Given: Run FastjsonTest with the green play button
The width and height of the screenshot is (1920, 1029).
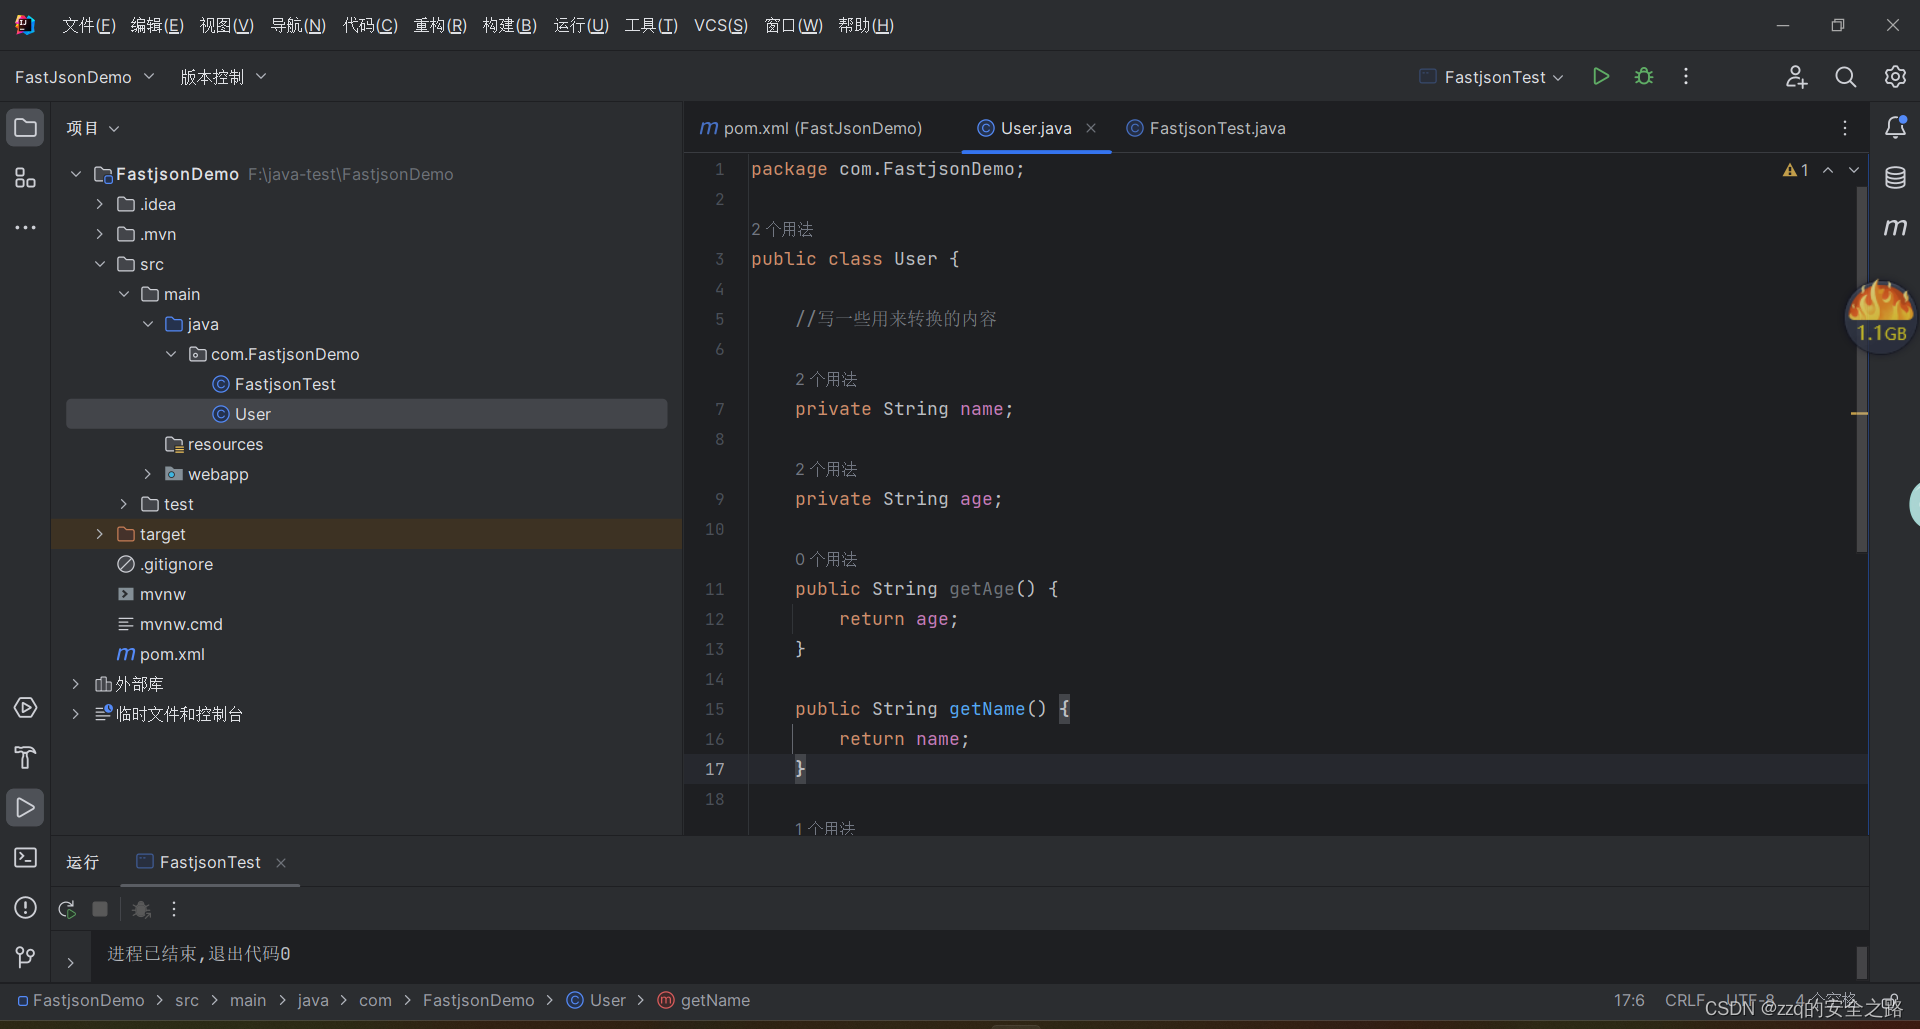Looking at the screenshot, I should (1601, 77).
